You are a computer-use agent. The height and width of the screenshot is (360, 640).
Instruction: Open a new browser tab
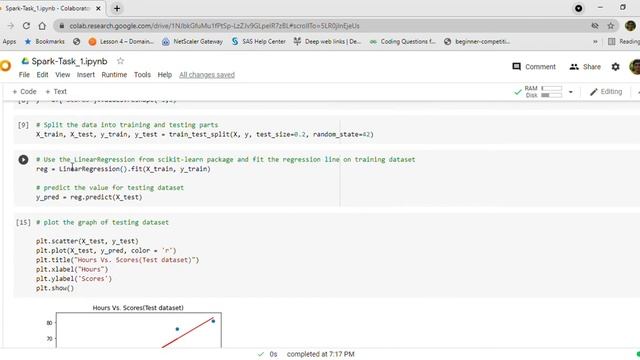(117, 8)
